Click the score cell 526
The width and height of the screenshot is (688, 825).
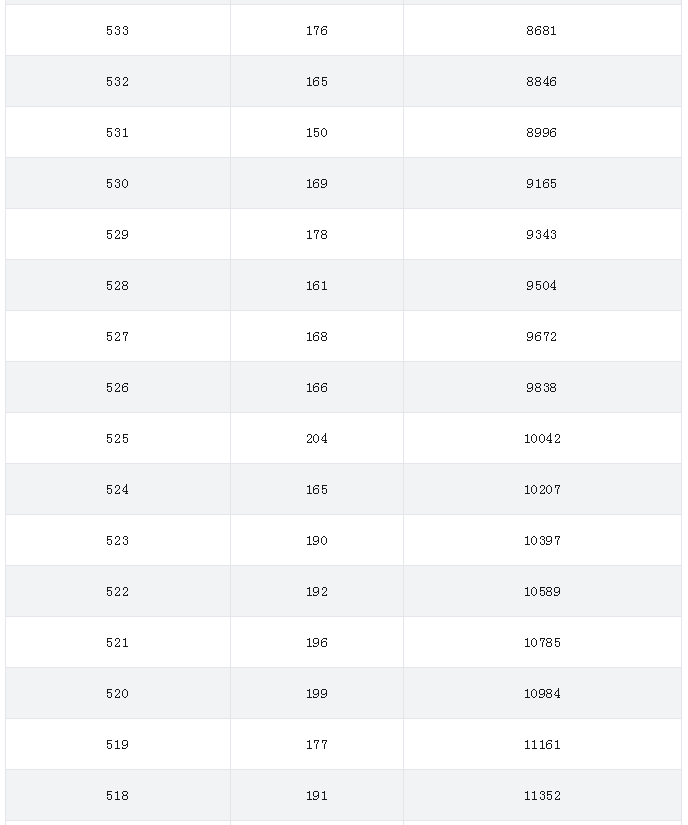[117, 388]
